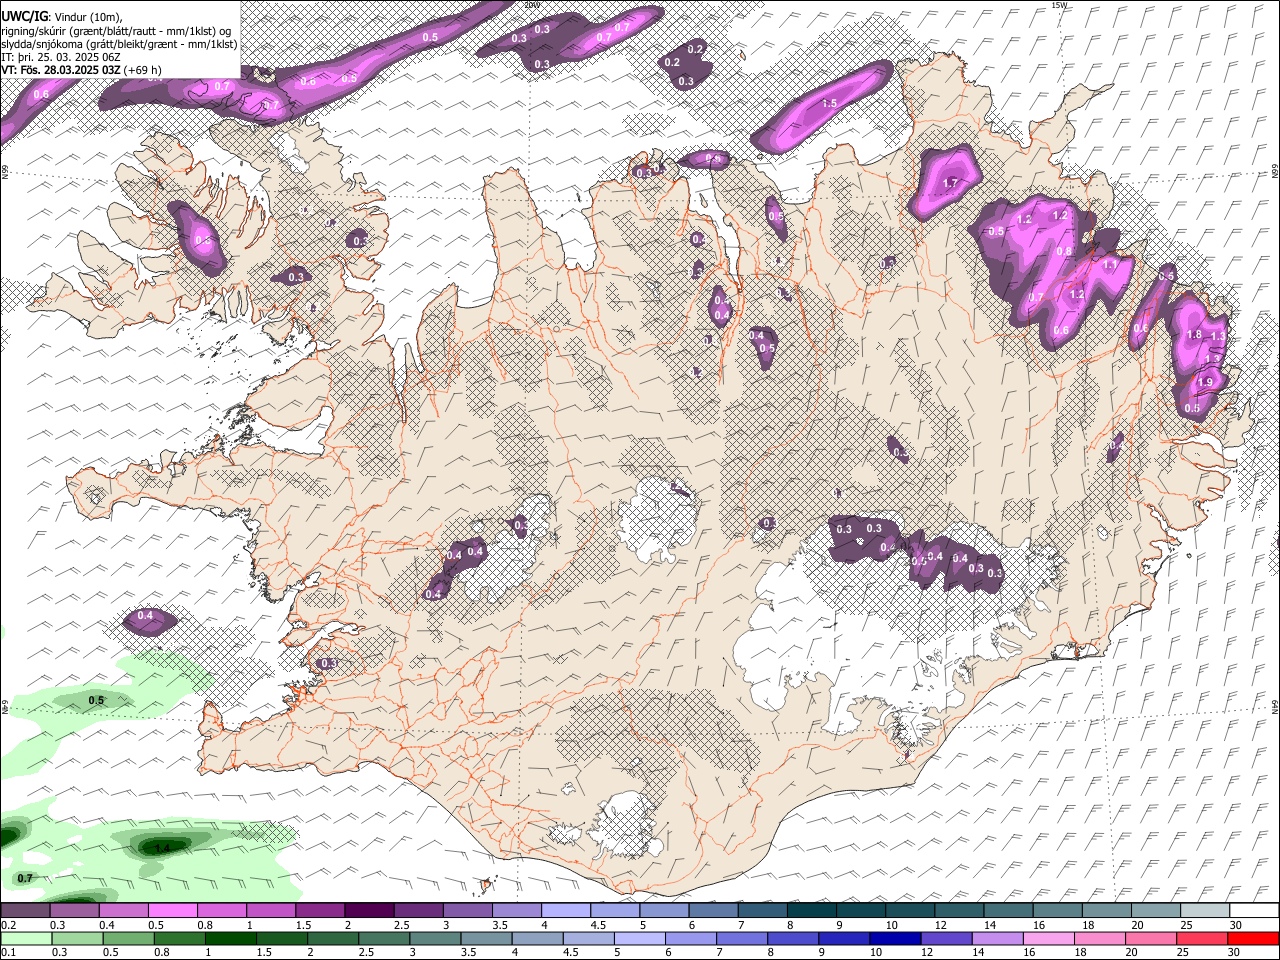Viewport: 1280px width, 960px height.
Task: Select the 'rigning/skúrir' legend description line
Action: point(117,31)
